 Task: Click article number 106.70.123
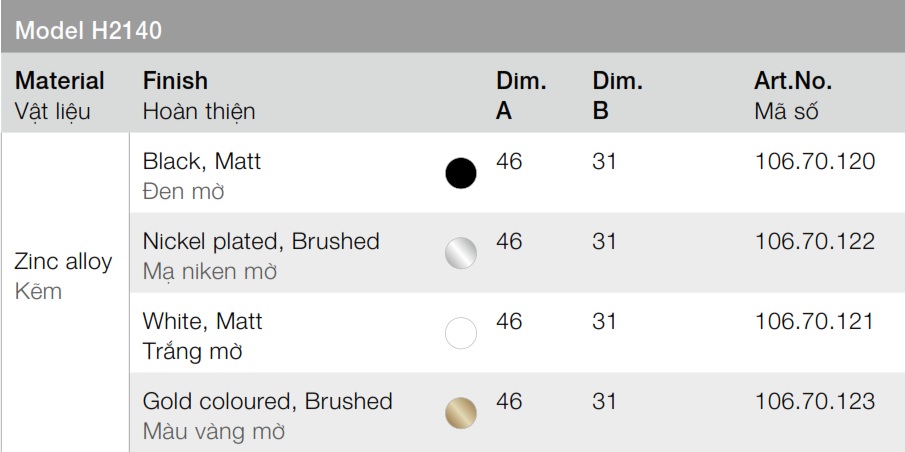[816, 401]
